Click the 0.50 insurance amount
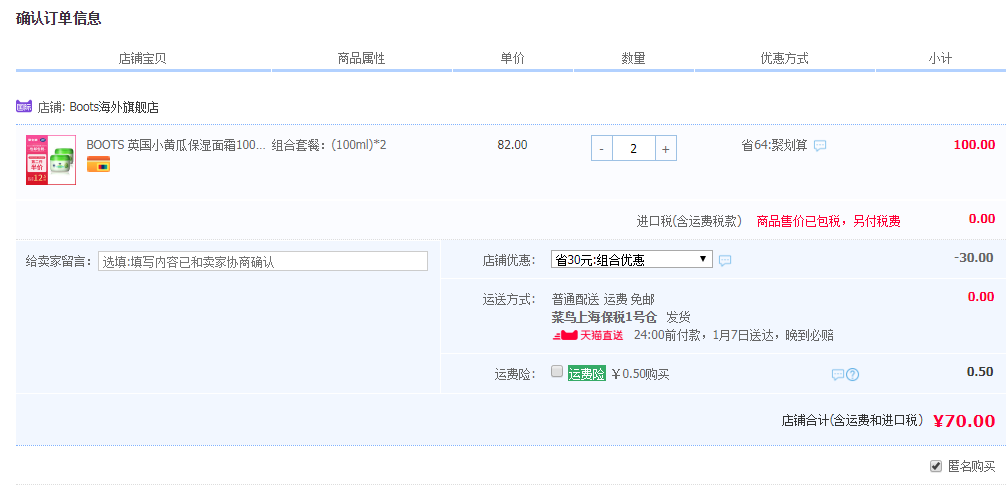 (980, 372)
